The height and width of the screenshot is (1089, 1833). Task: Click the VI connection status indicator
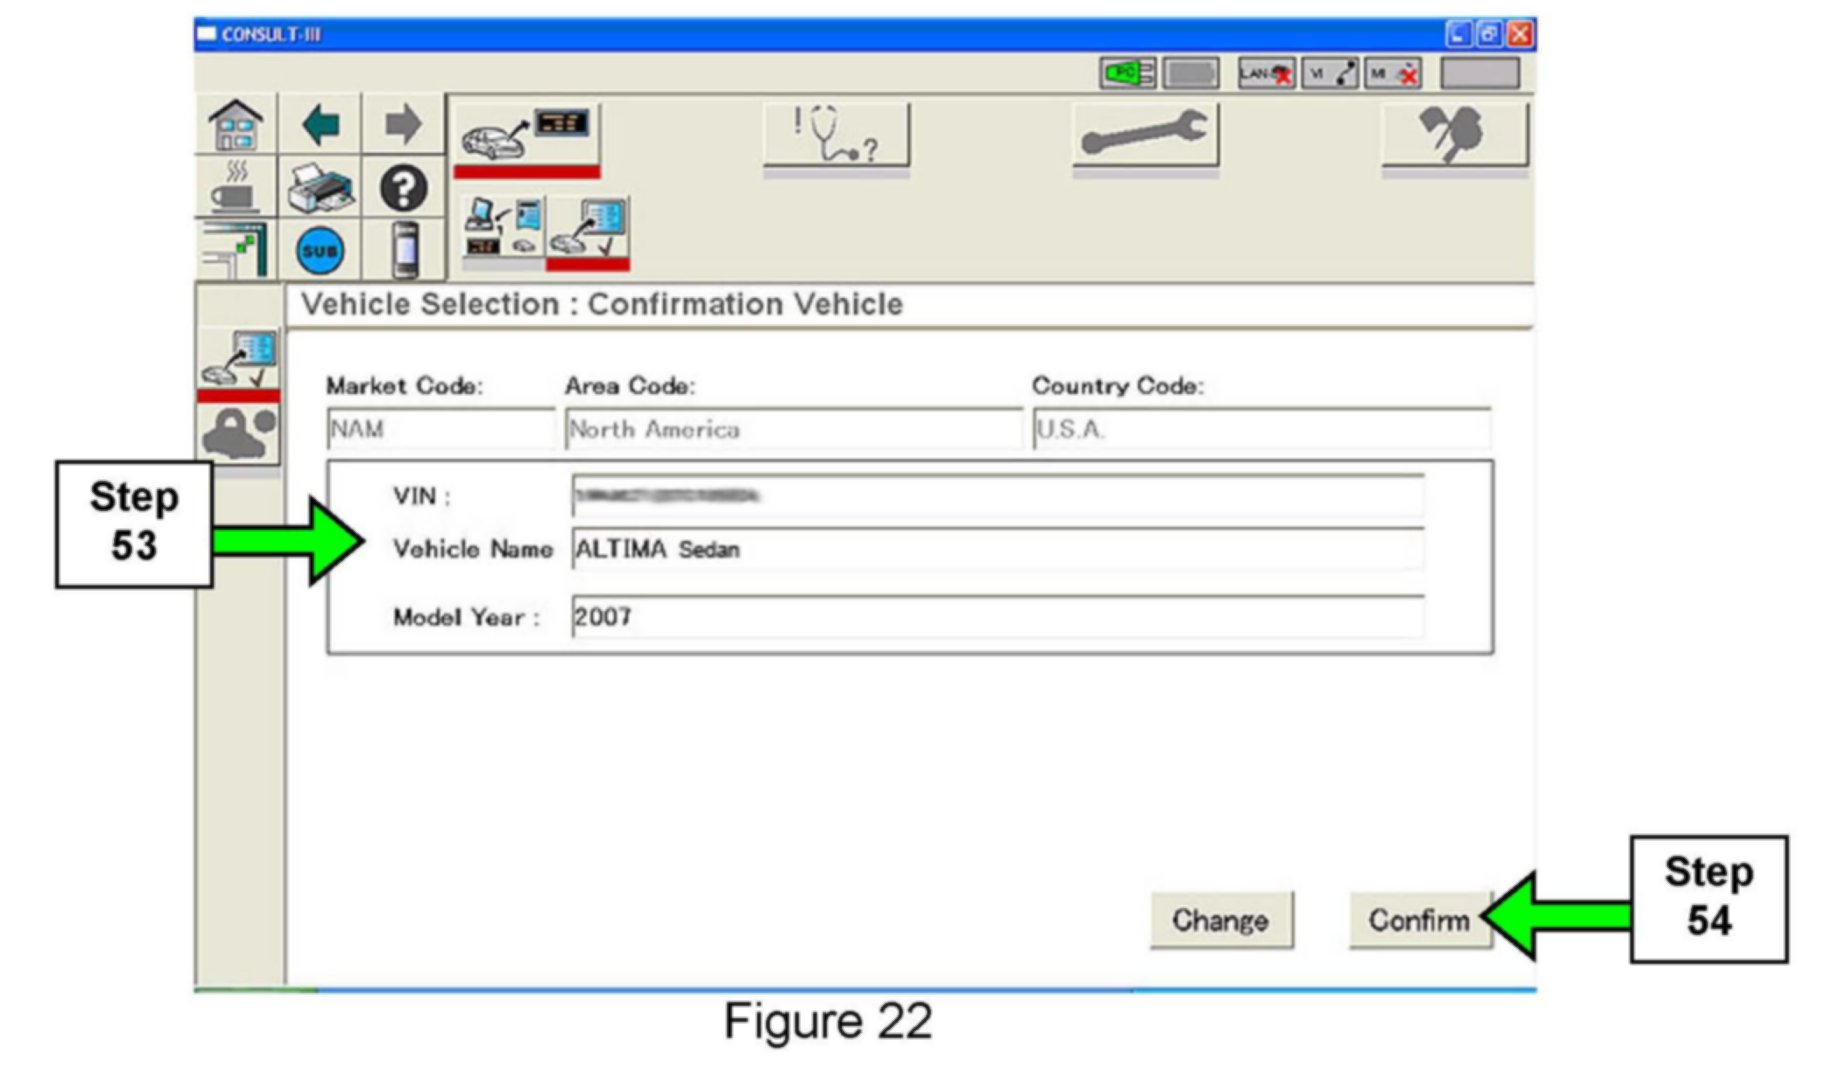tap(1330, 74)
